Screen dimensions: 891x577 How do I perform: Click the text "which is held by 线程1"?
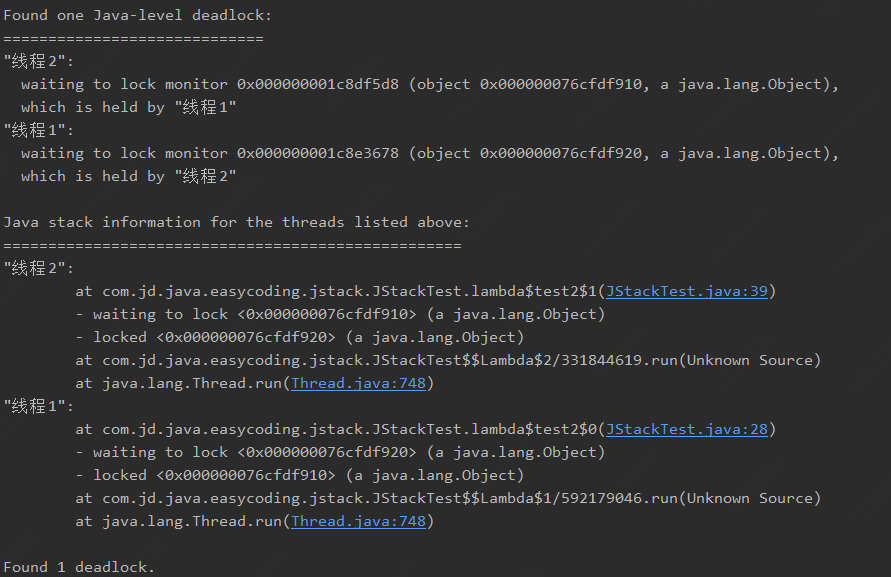coord(128,107)
